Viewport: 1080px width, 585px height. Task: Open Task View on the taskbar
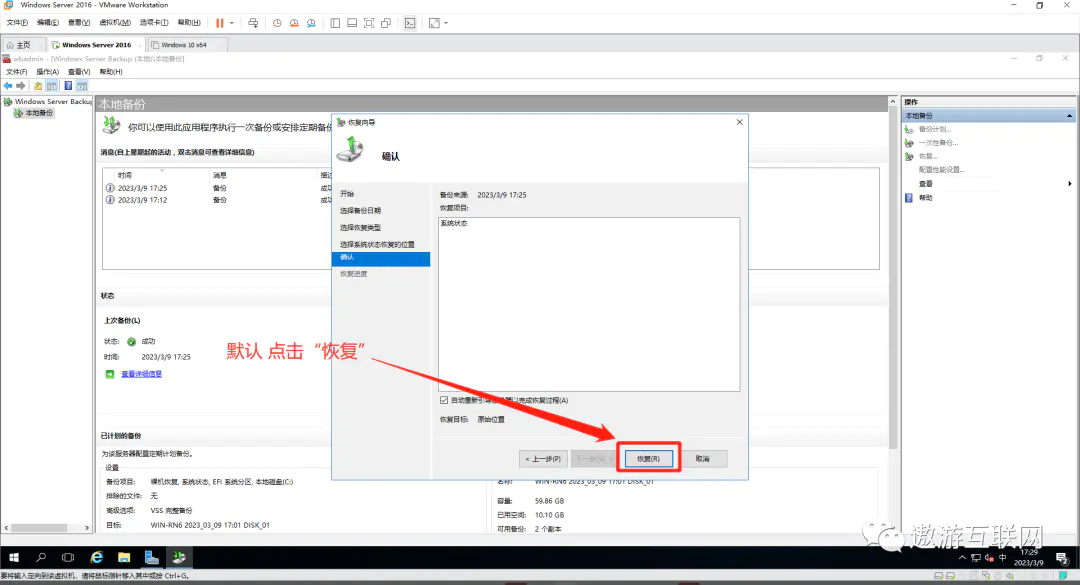tap(68, 557)
